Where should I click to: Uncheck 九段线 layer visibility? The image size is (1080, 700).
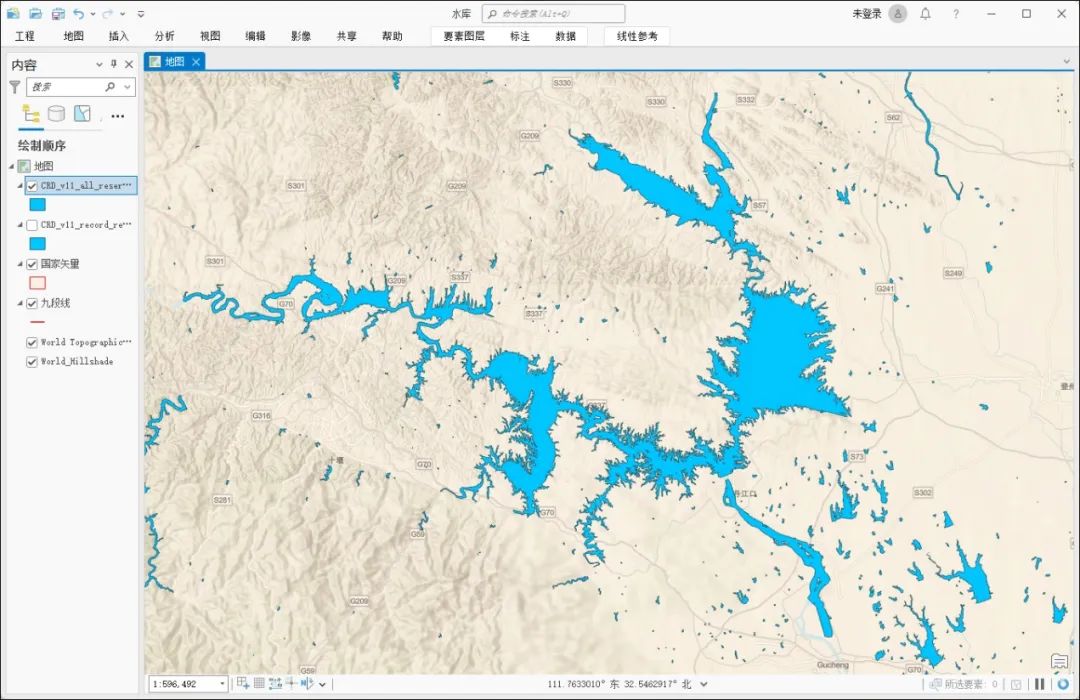(x=32, y=303)
